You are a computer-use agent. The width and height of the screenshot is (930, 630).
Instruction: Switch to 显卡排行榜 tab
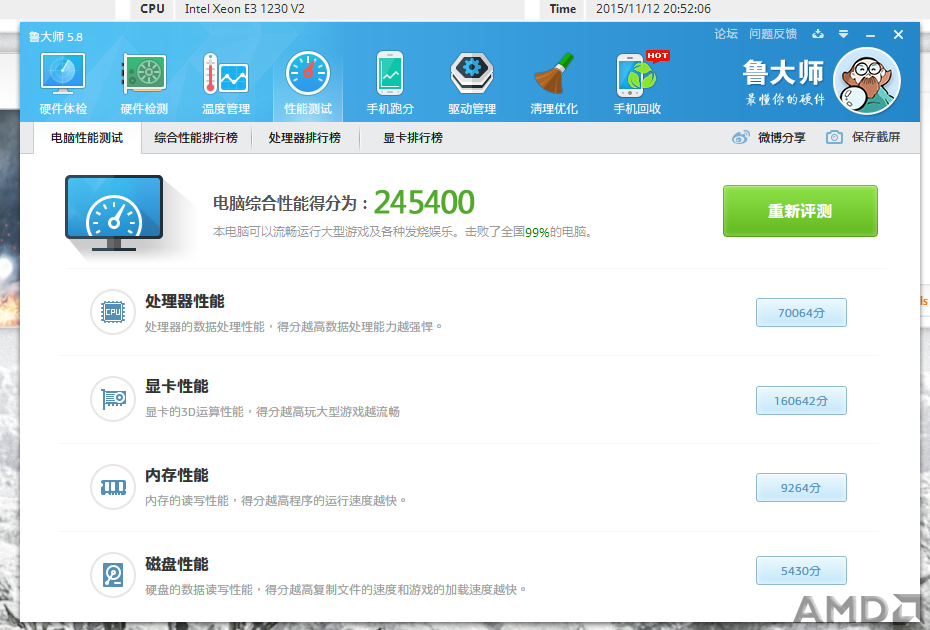point(413,138)
